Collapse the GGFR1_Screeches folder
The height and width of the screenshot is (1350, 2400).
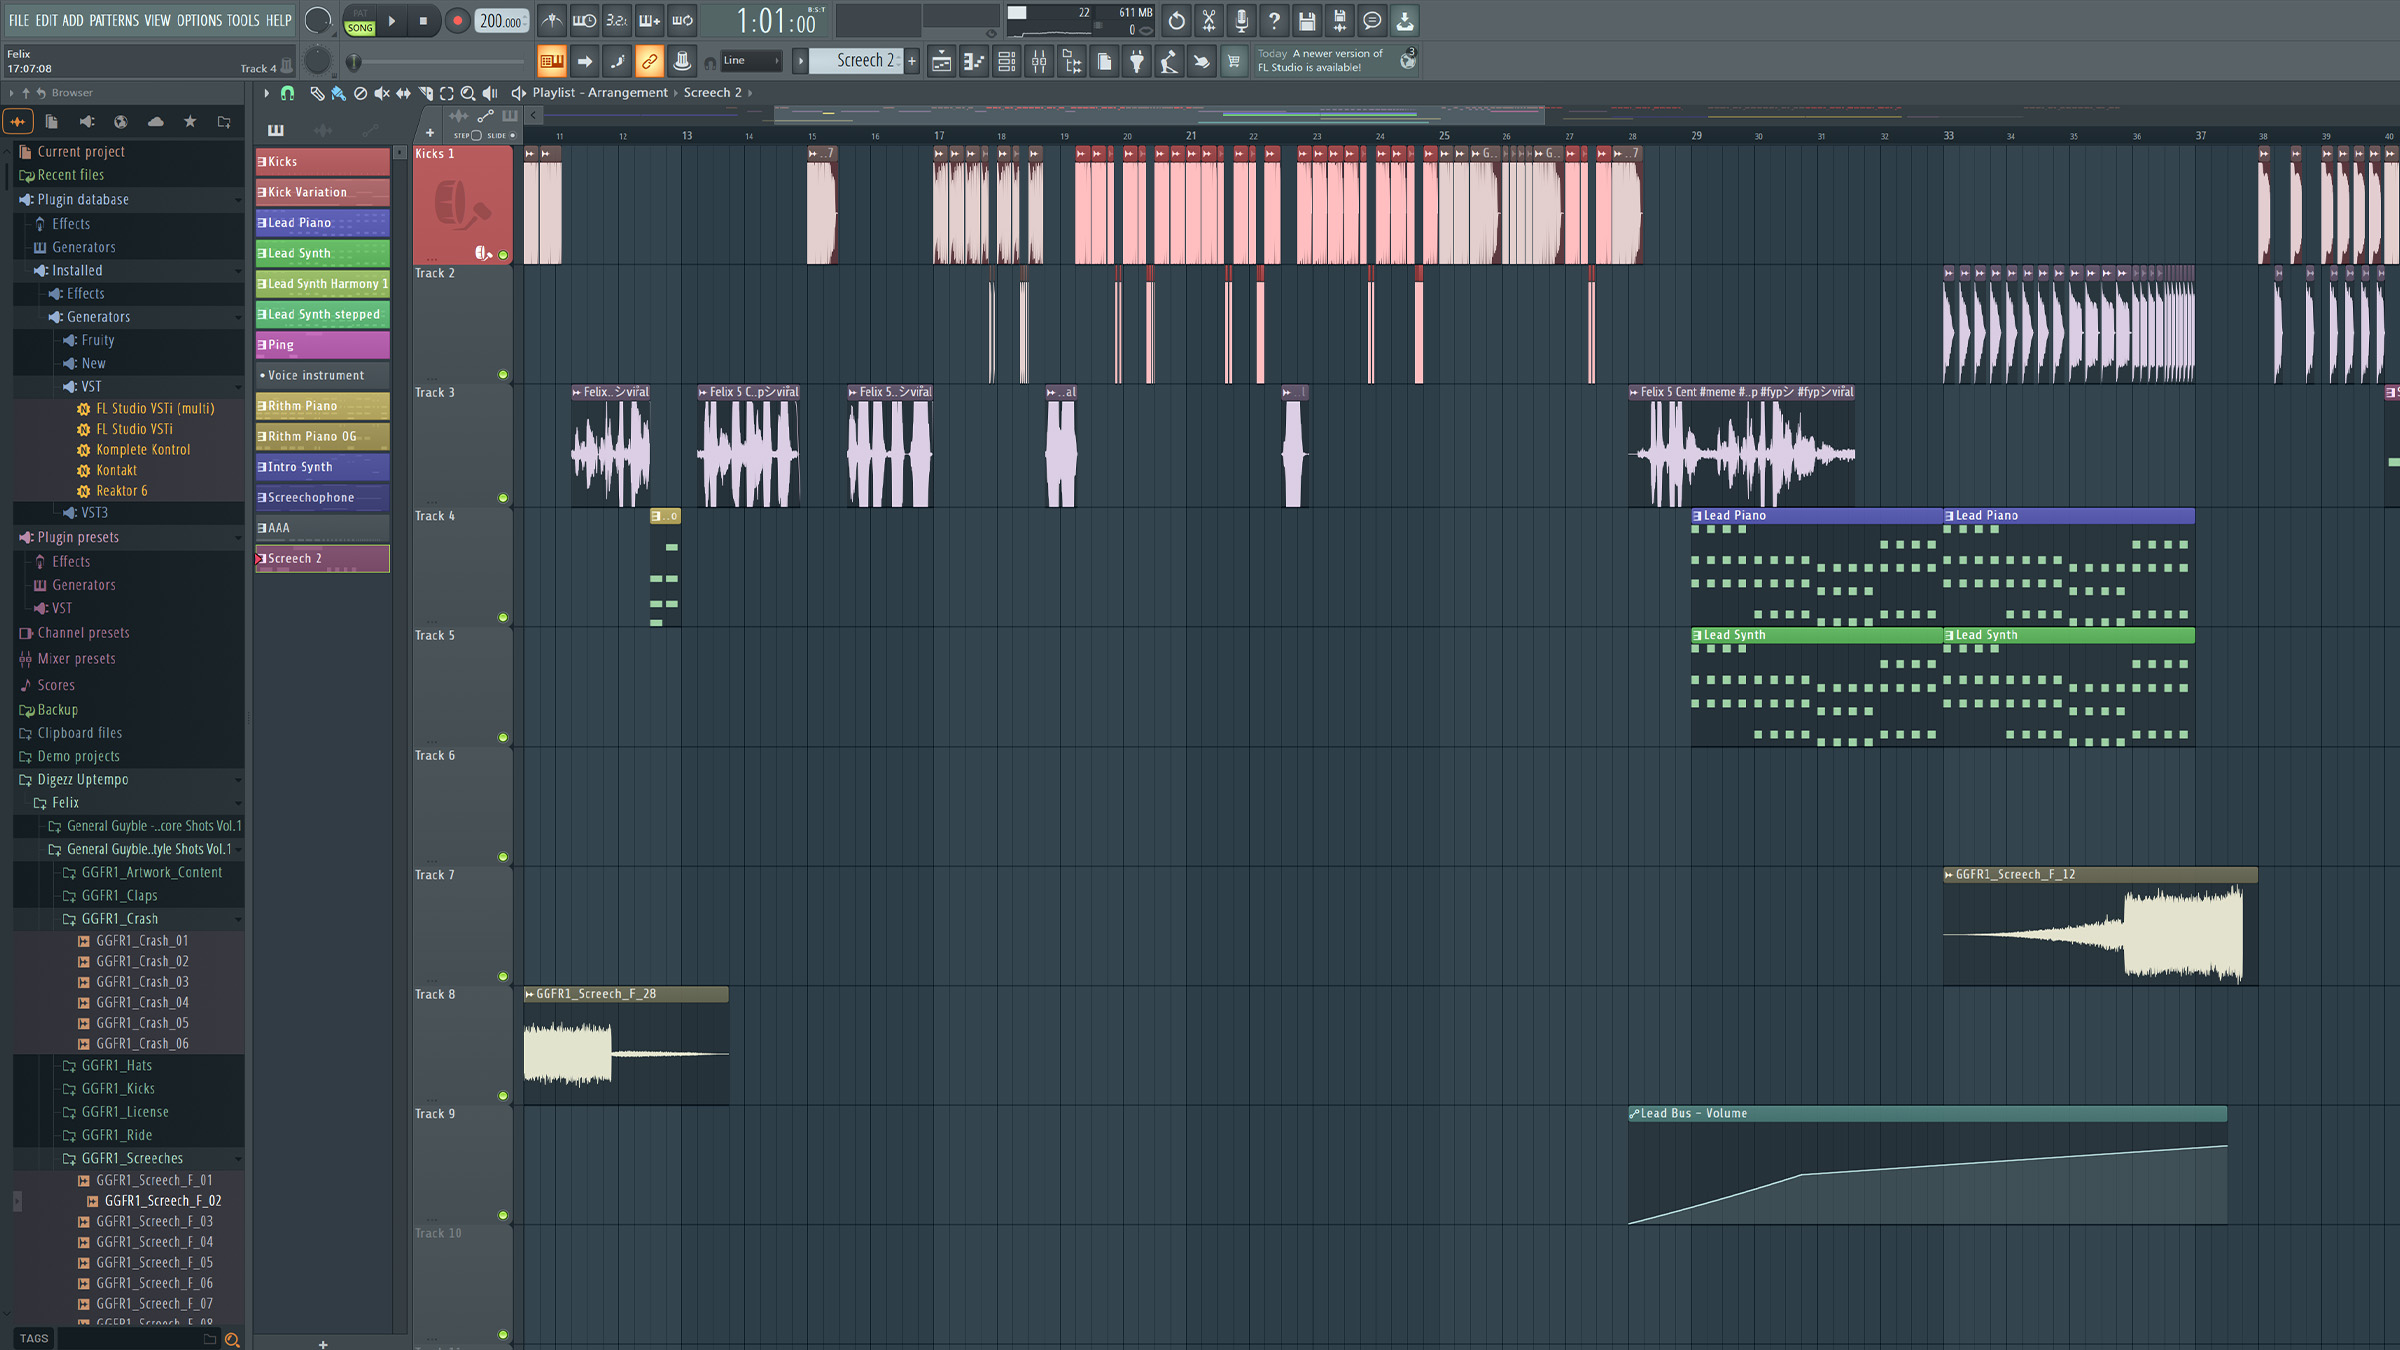(132, 1158)
